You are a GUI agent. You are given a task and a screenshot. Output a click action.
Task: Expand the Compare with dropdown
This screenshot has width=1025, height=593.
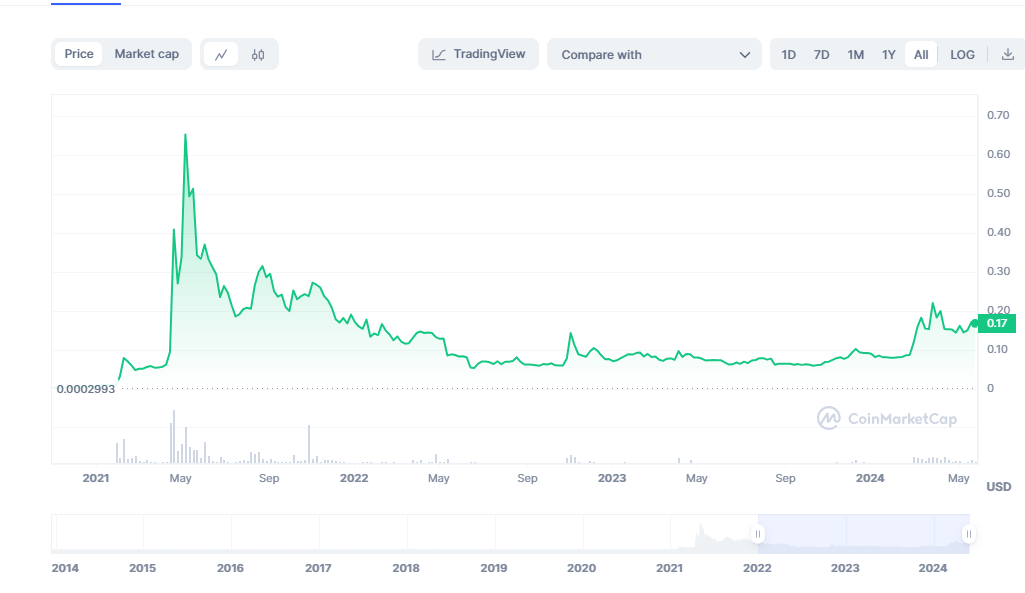click(x=655, y=55)
